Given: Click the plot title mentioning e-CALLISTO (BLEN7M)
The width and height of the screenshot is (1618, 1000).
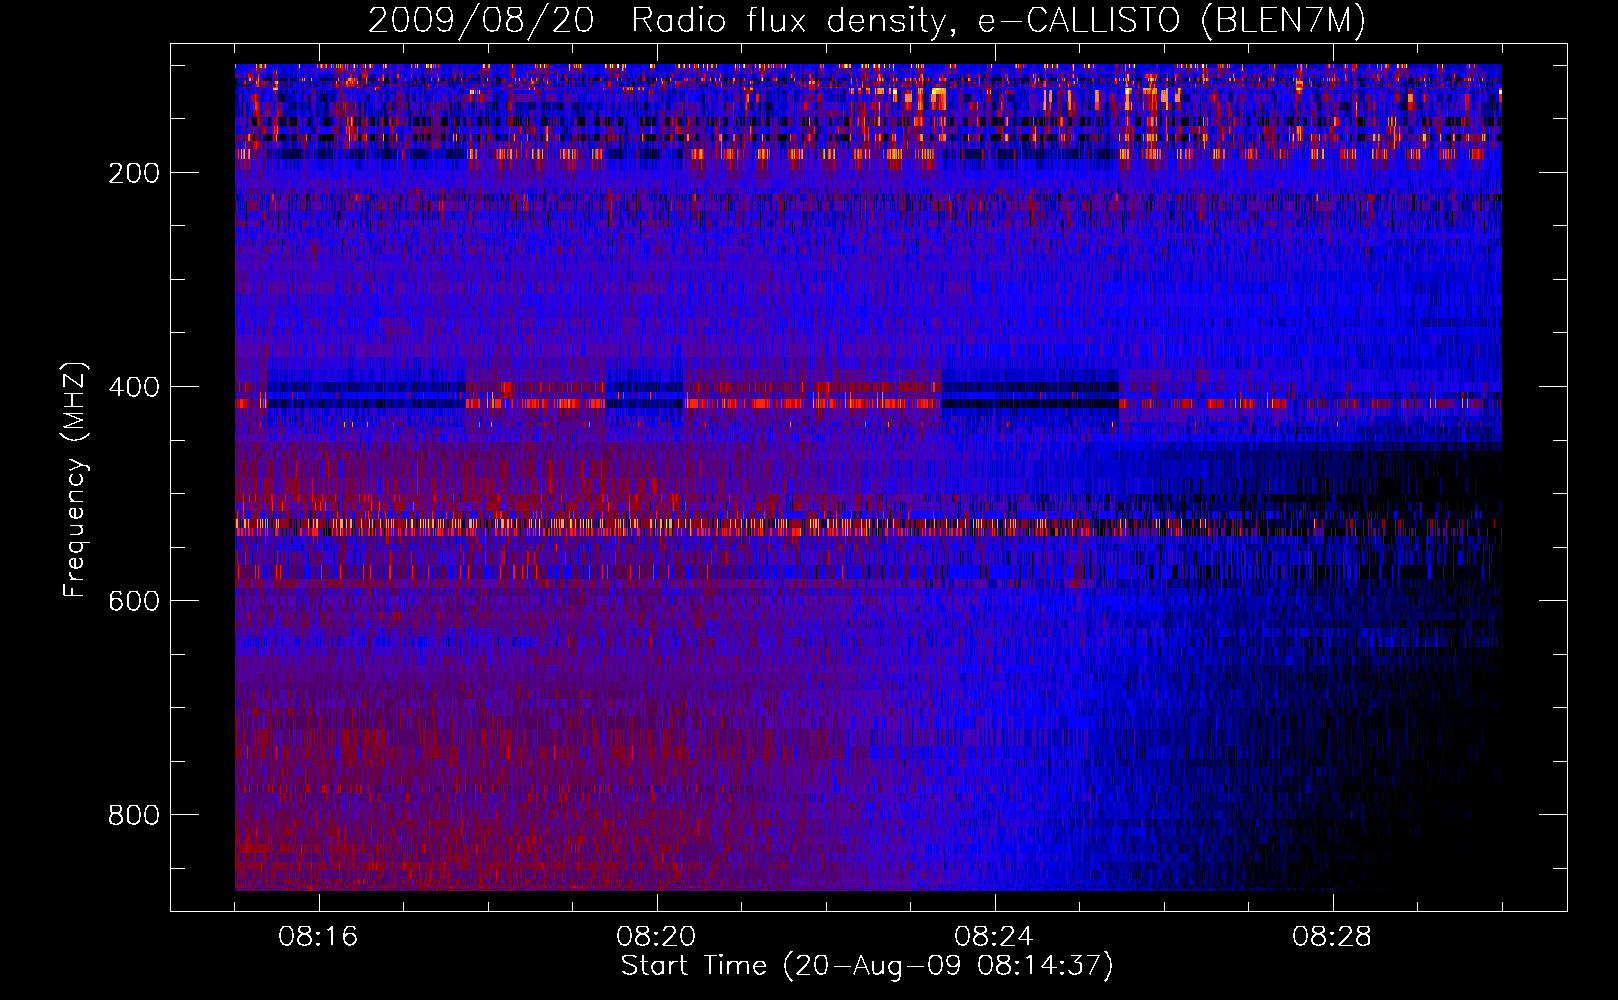Looking at the screenshot, I should pos(867,20).
